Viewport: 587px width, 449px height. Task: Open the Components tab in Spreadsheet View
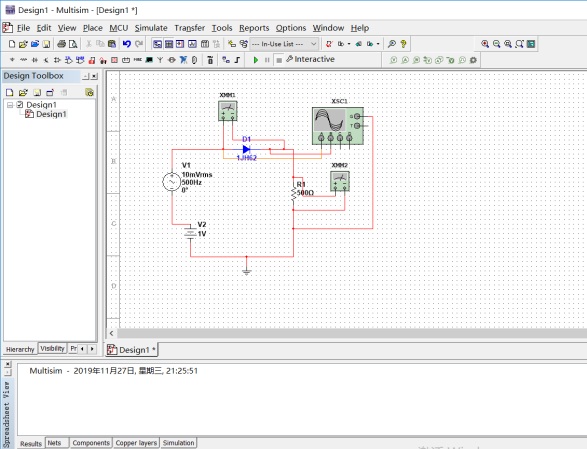[x=91, y=443]
